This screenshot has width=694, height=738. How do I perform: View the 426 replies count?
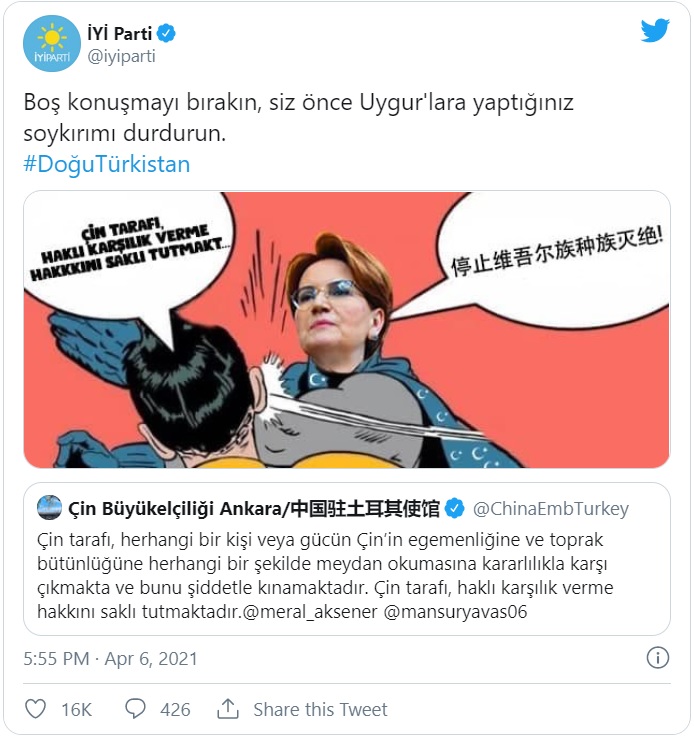point(175,709)
